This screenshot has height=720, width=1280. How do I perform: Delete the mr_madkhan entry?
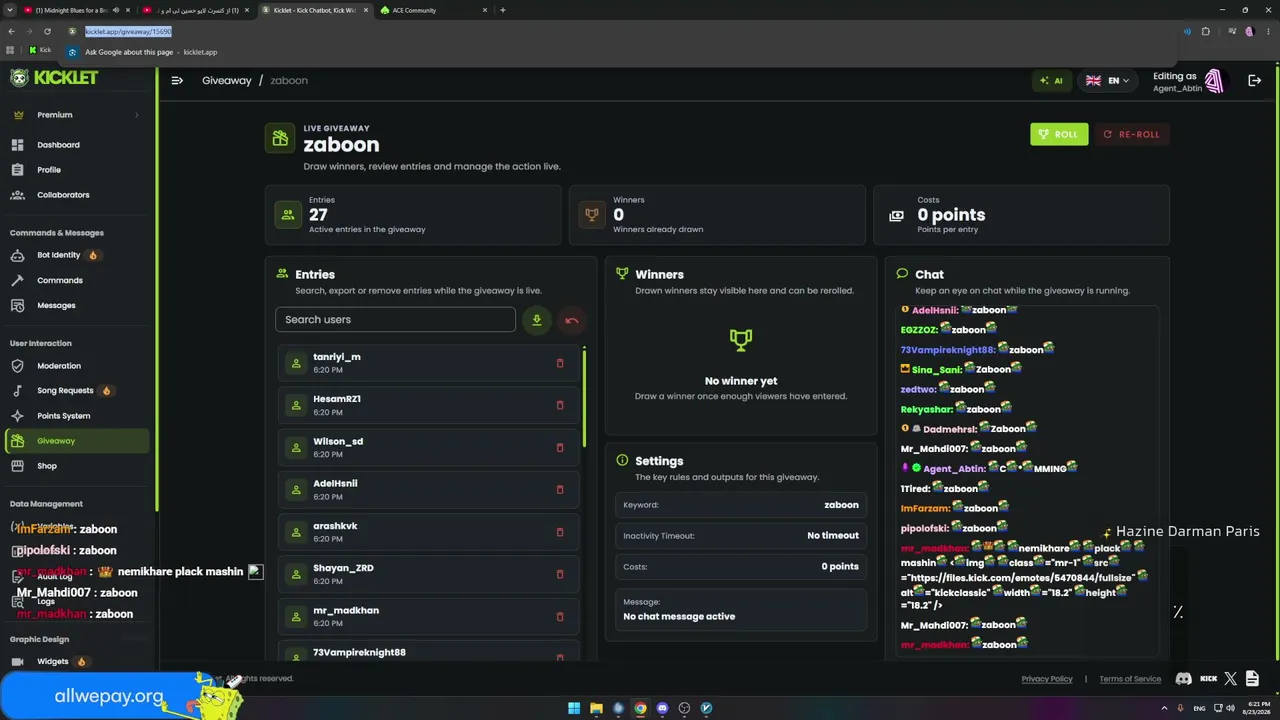pos(560,616)
